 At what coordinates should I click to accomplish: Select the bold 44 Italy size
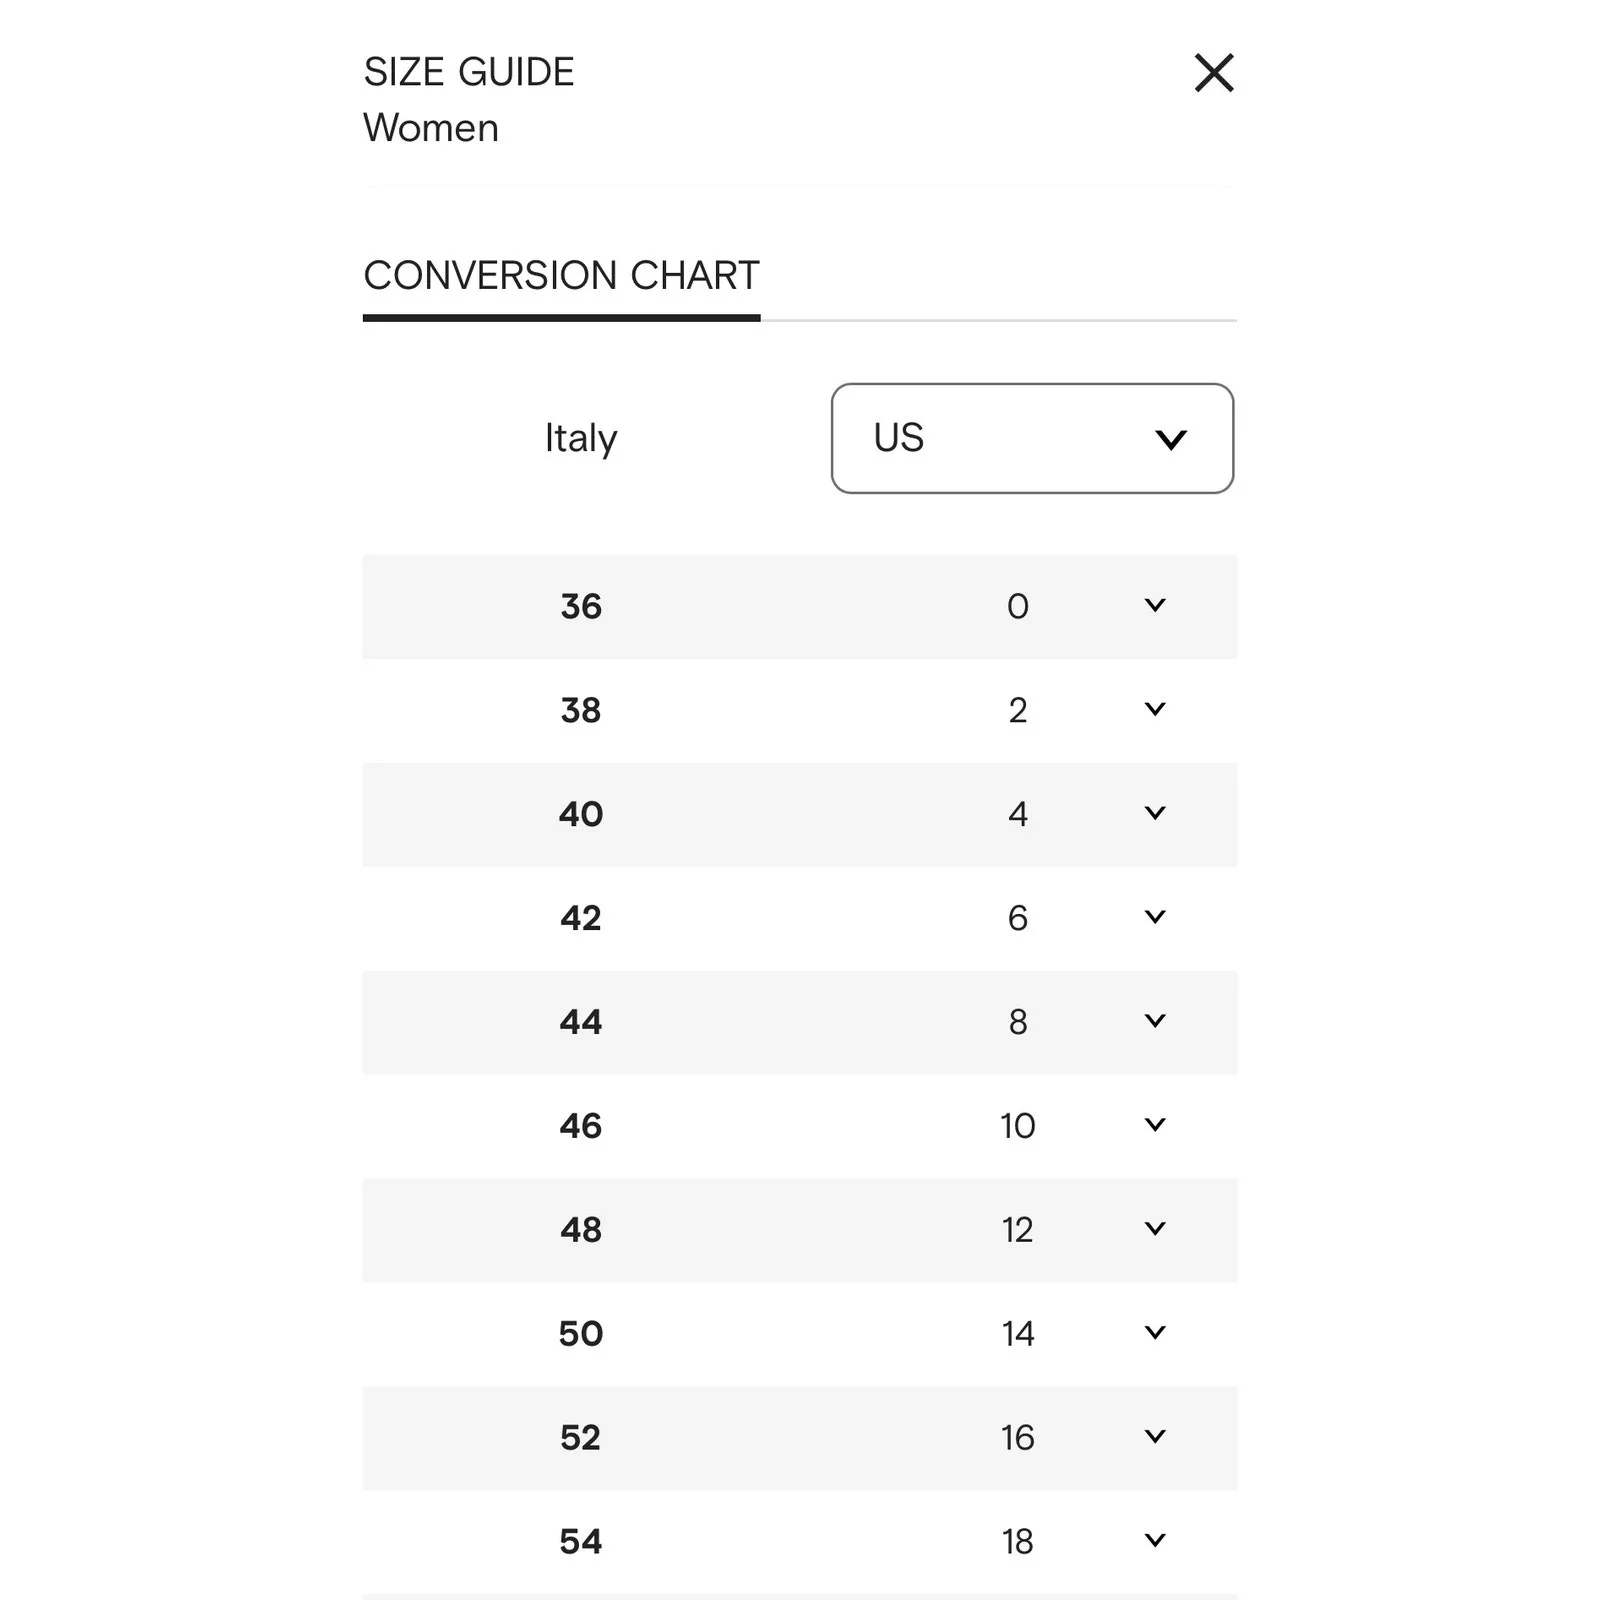point(581,1022)
